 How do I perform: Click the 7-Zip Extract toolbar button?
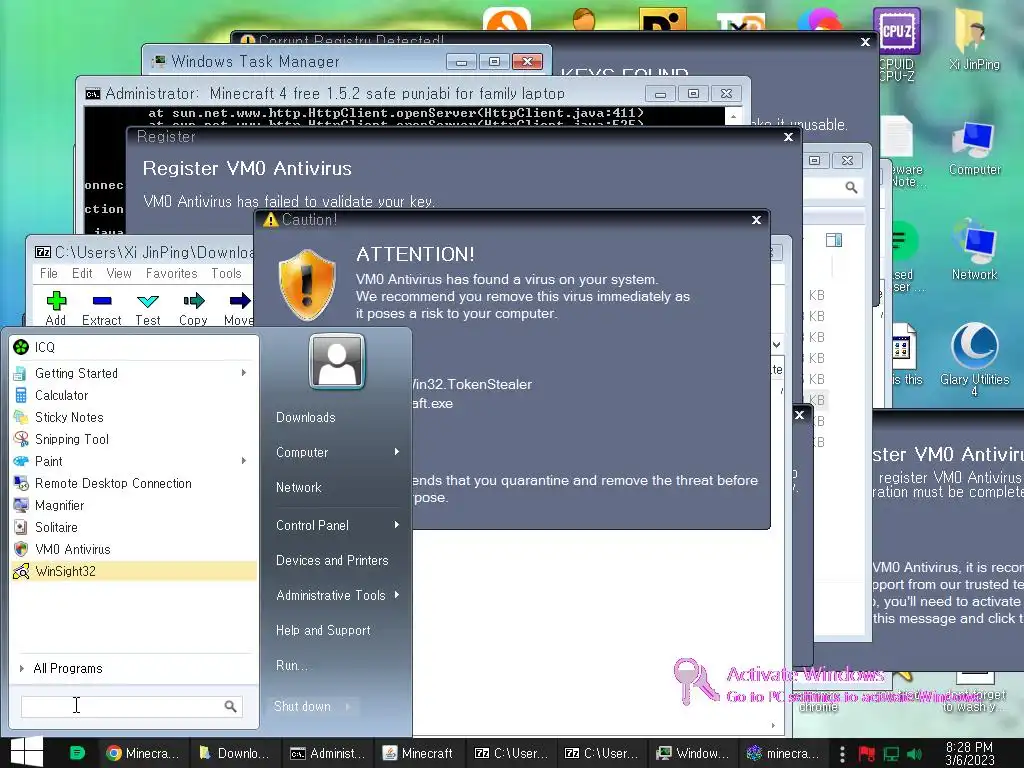pyautogui.click(x=102, y=308)
